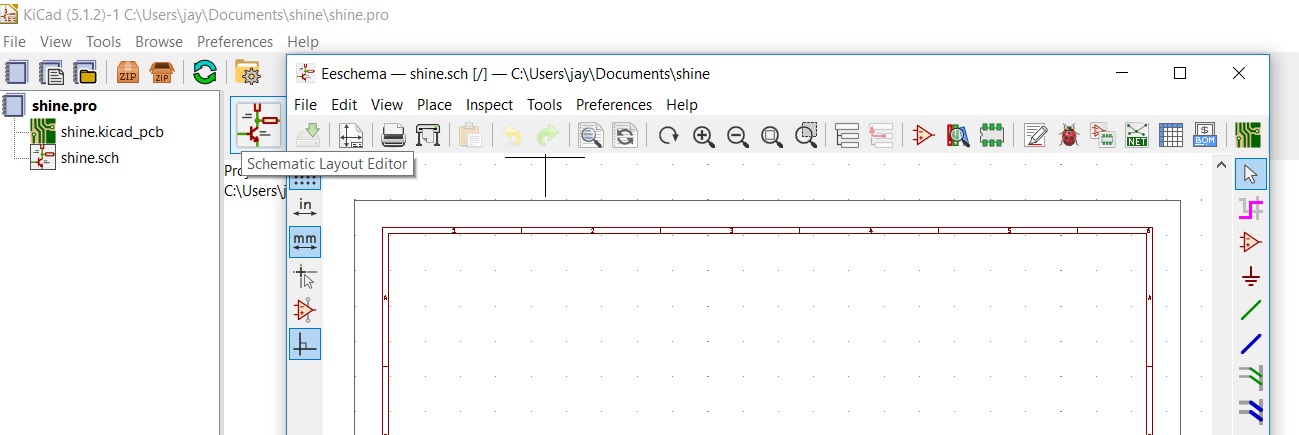Choose the Place Power Port tool
Viewport: 1299px width, 435px height.
pyautogui.click(x=1250, y=276)
